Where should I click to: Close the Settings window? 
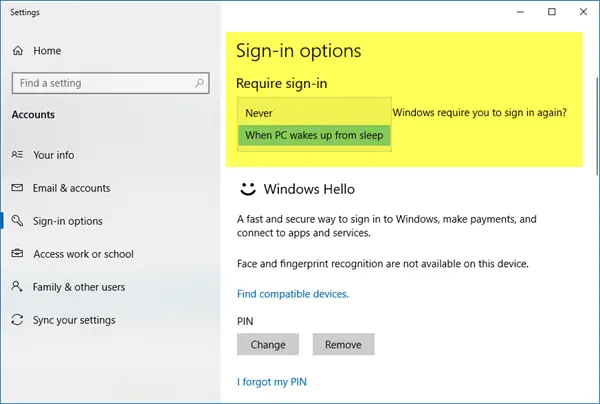[x=583, y=12]
